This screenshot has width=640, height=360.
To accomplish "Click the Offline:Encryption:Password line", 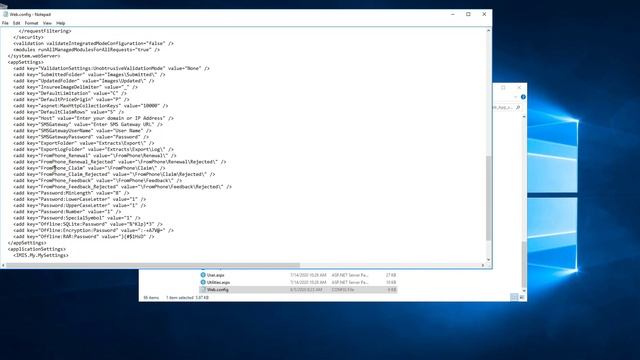I will click(x=93, y=230).
